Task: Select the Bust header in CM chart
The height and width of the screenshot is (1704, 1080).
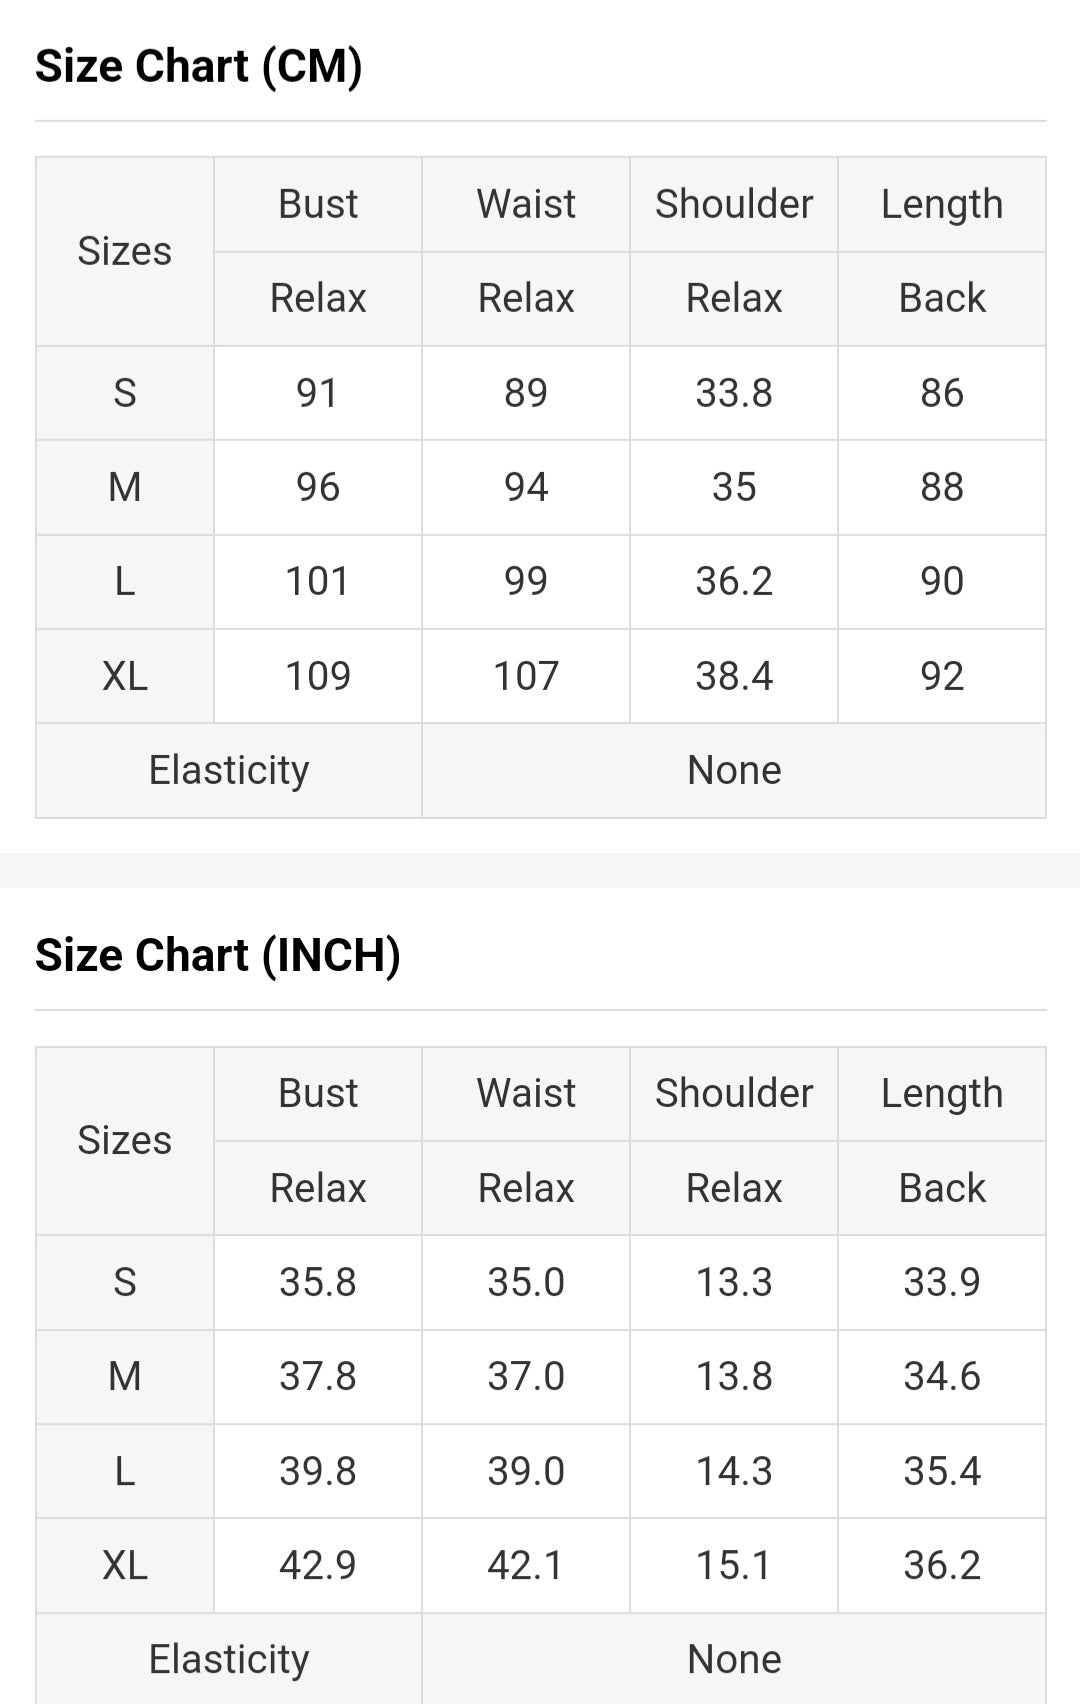Action: tap(318, 204)
